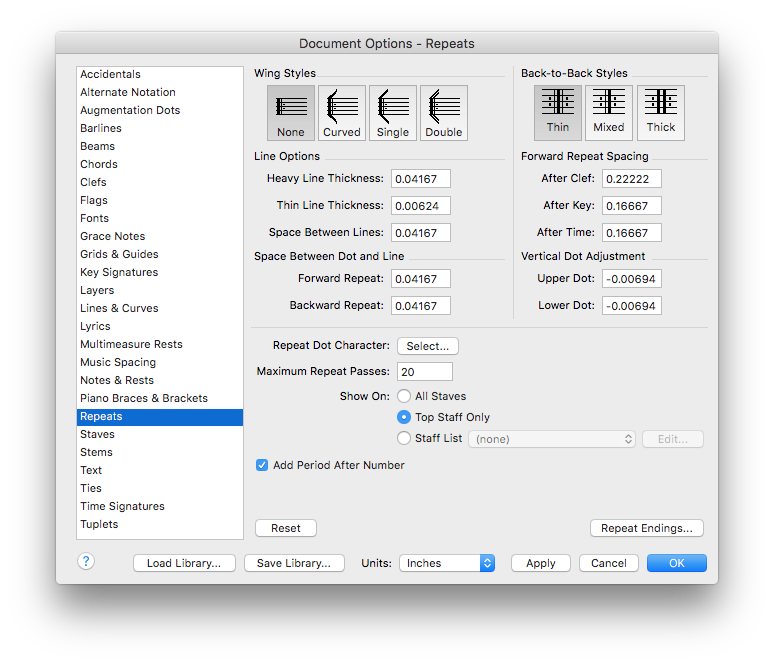774x664 pixels.
Task: Apply the repeat settings
Action: point(541,563)
